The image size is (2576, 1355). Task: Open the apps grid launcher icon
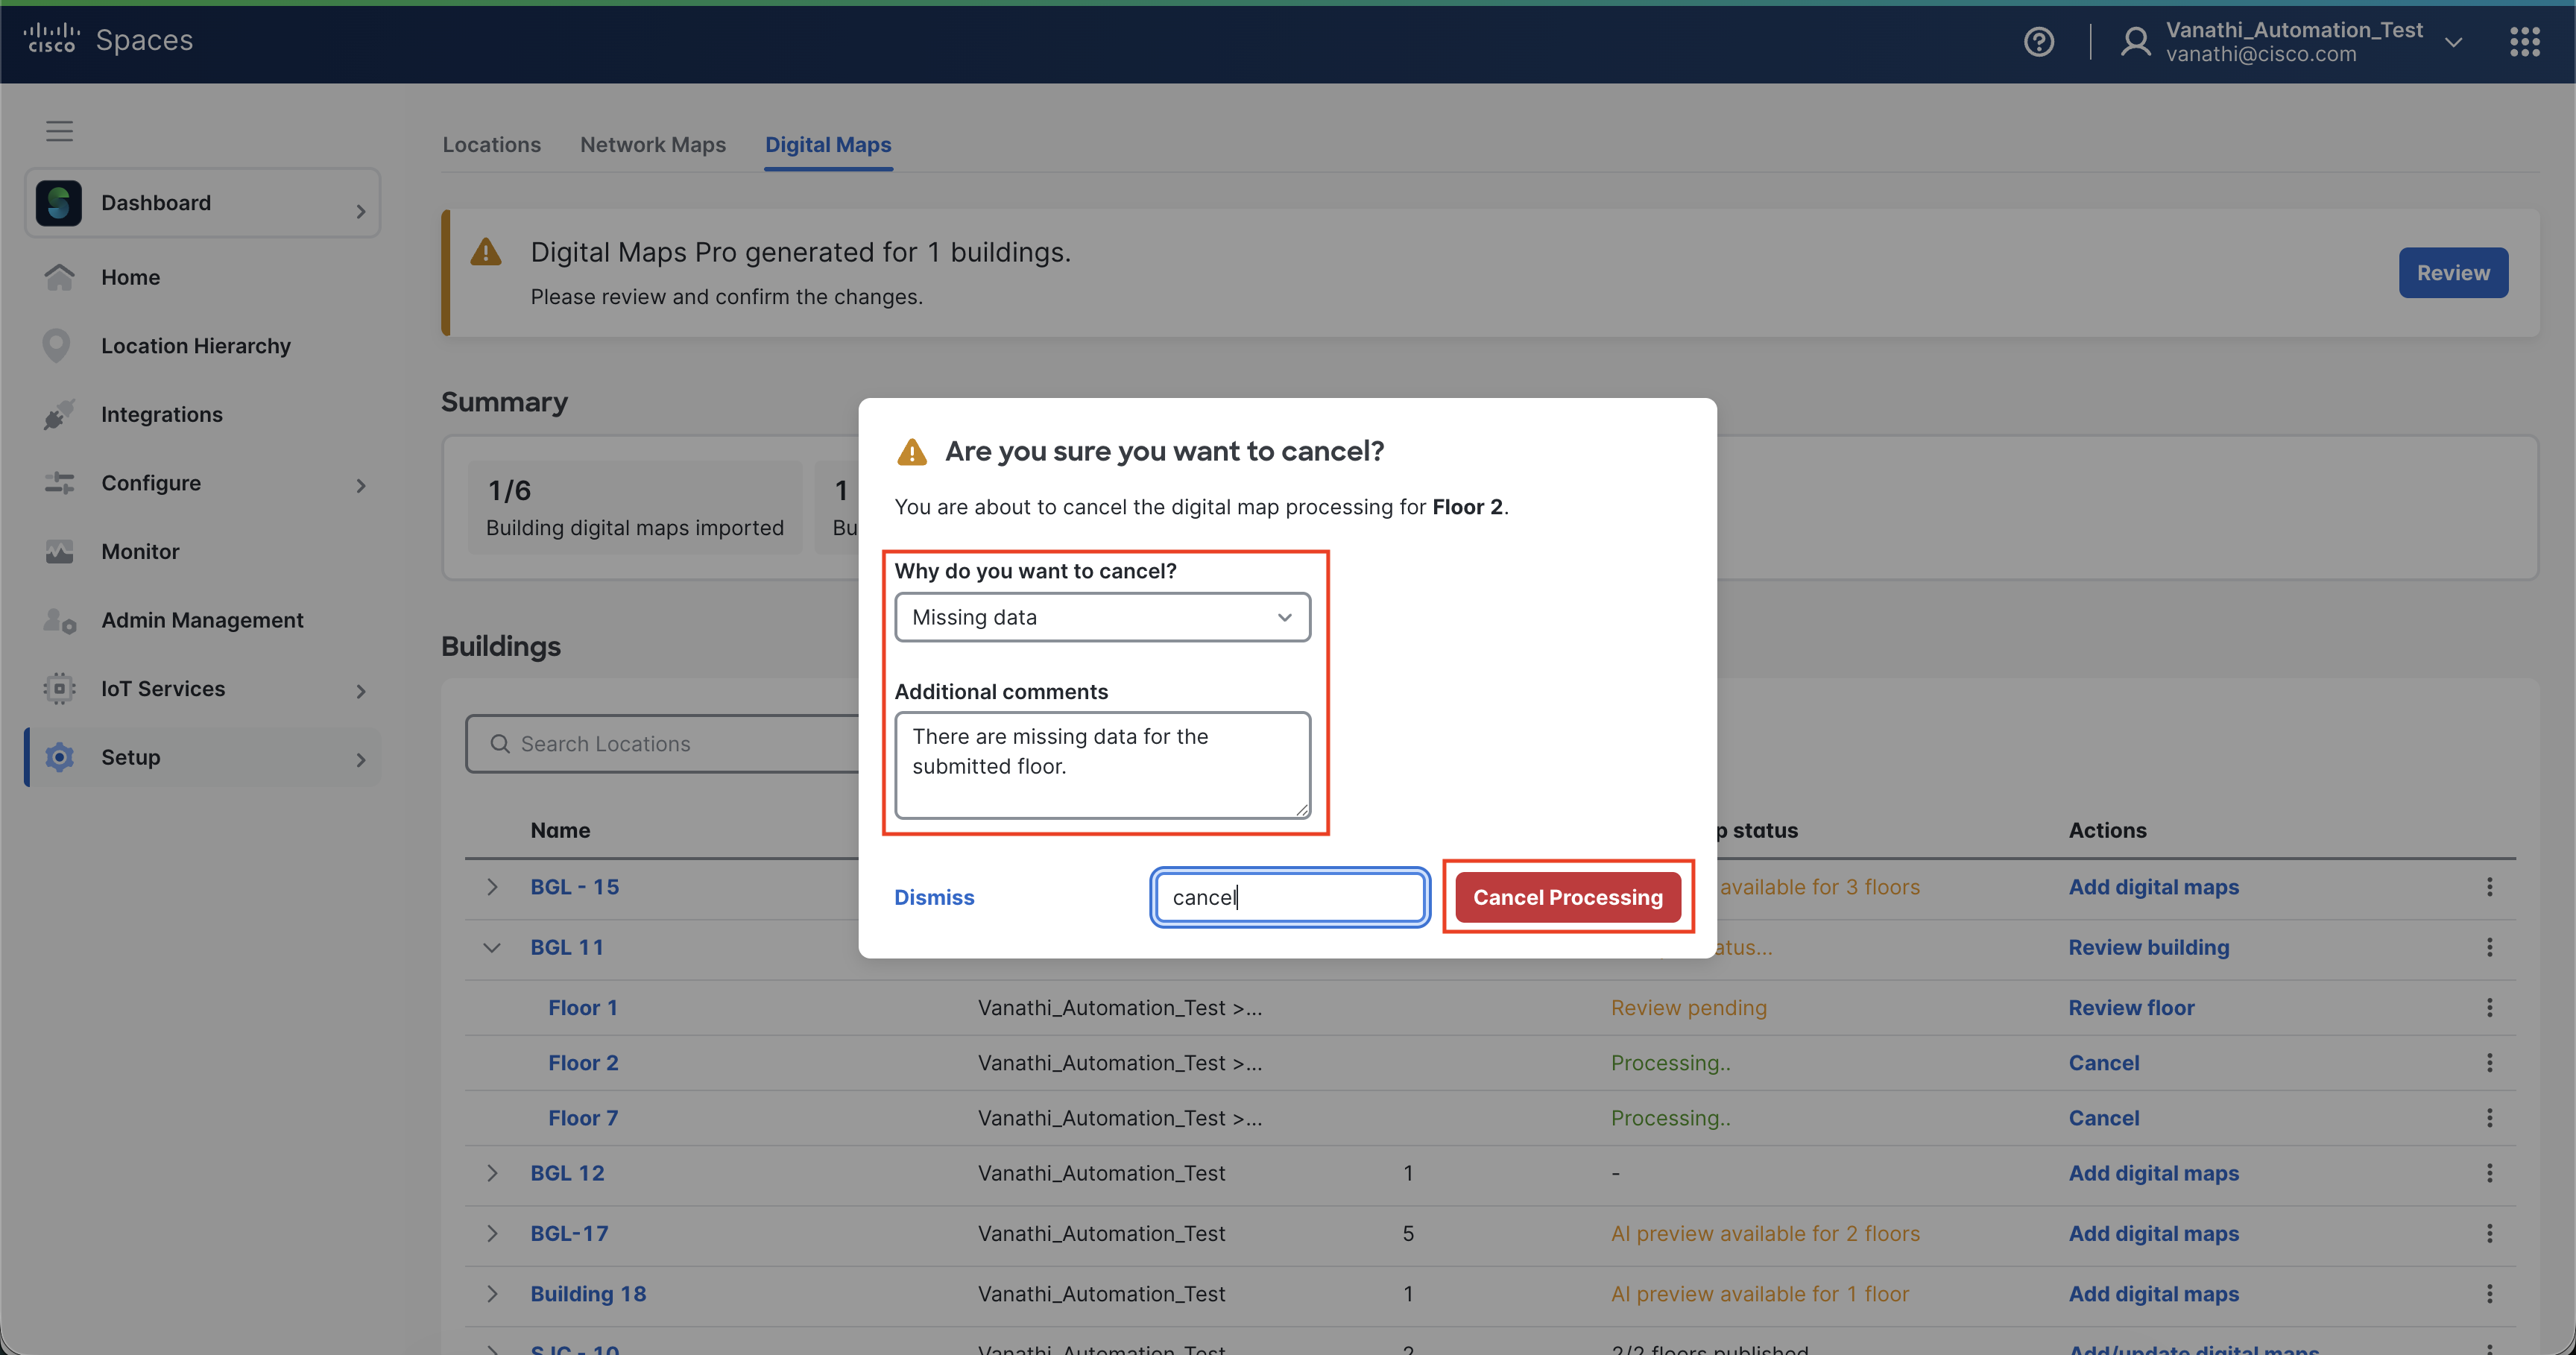[2524, 41]
